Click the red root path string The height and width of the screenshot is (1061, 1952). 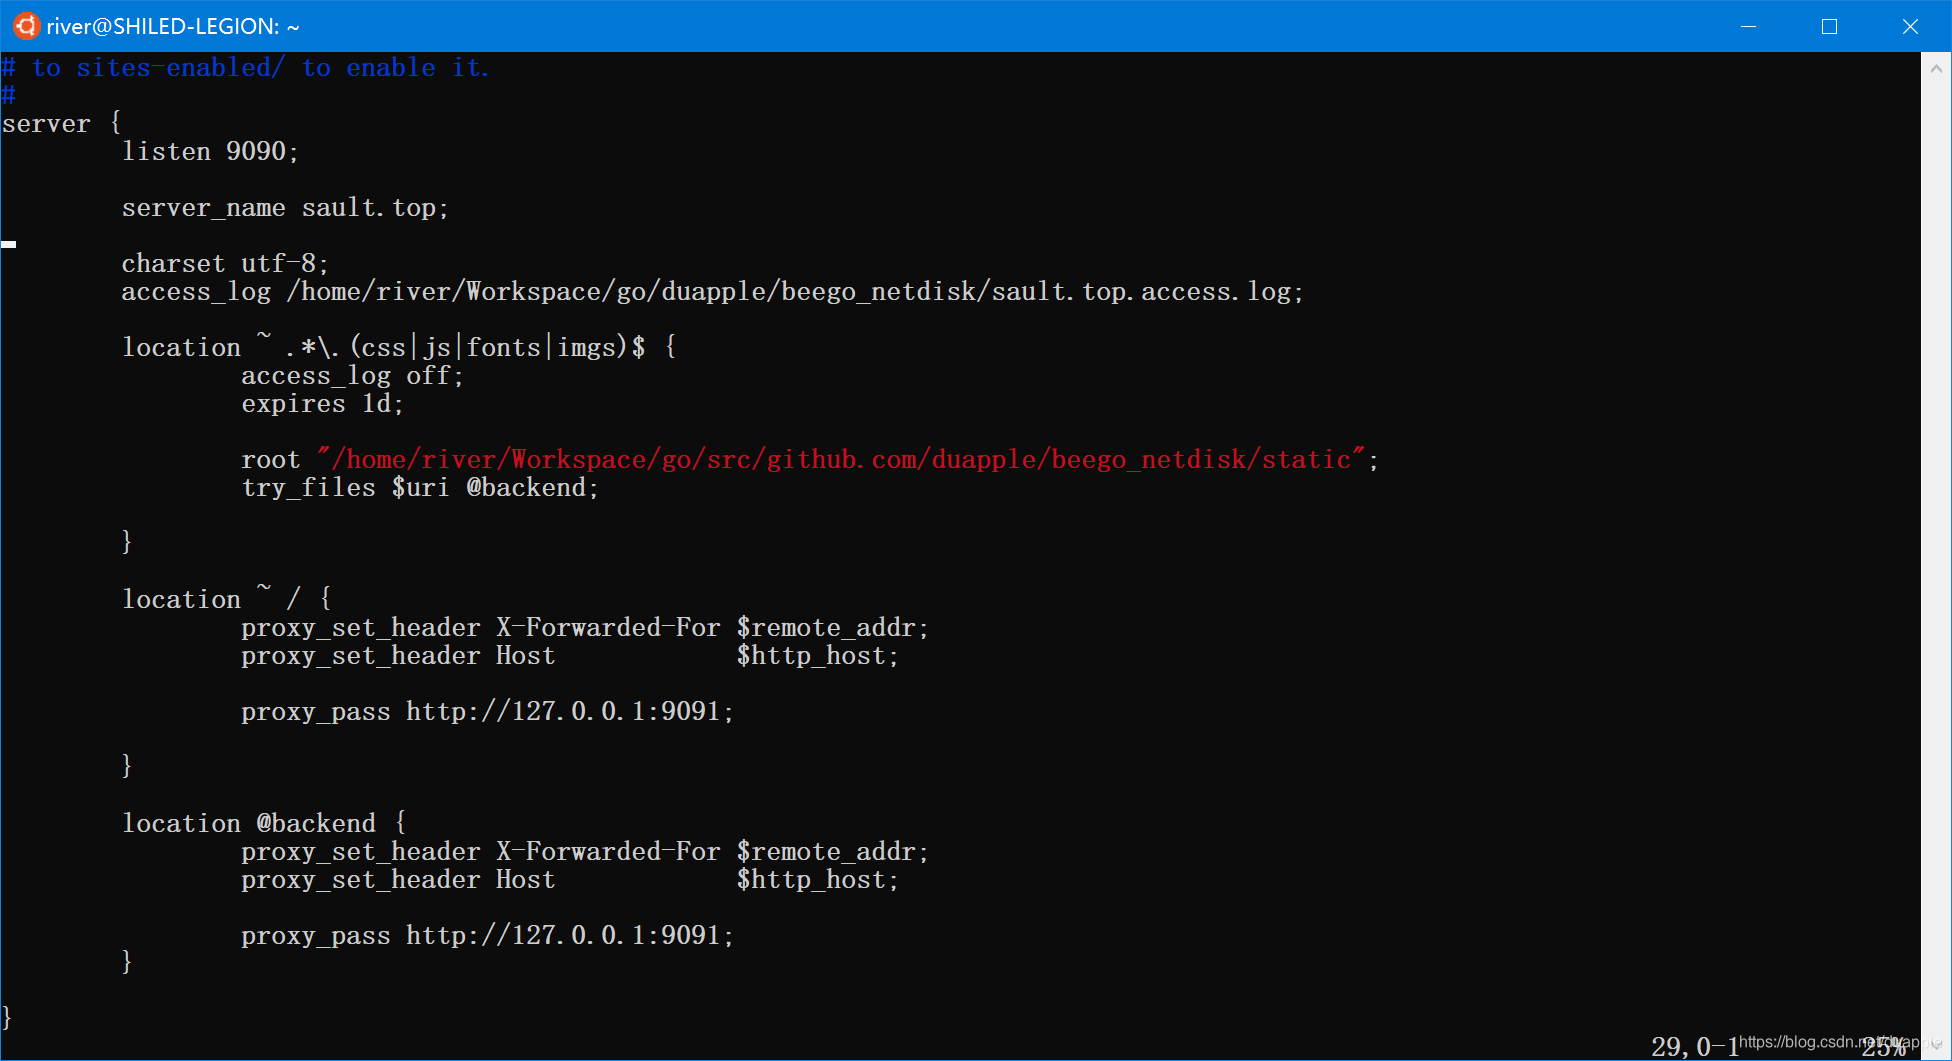click(x=841, y=459)
